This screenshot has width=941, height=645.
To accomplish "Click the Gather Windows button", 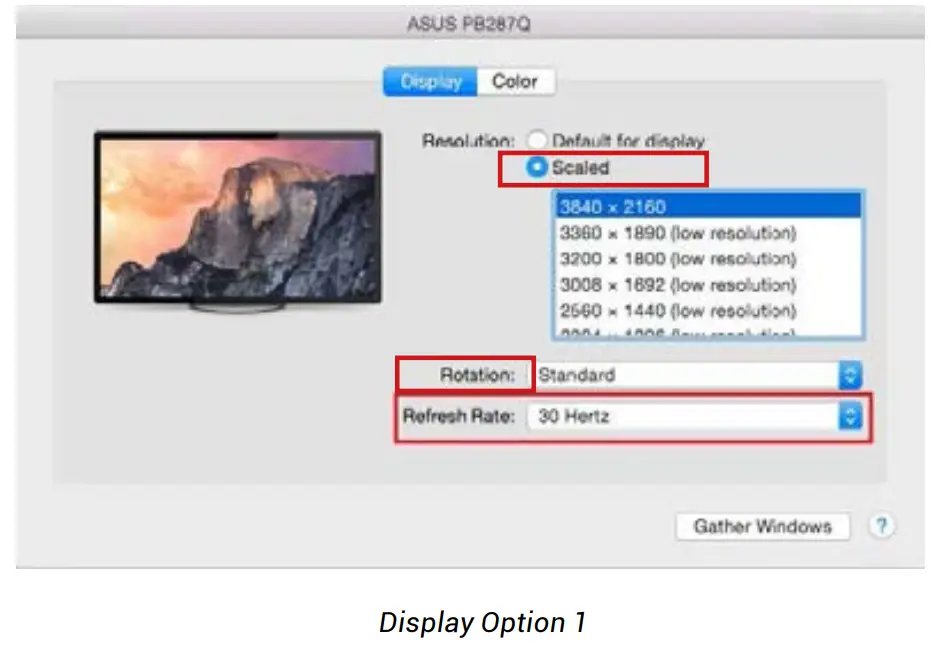I will [x=763, y=526].
